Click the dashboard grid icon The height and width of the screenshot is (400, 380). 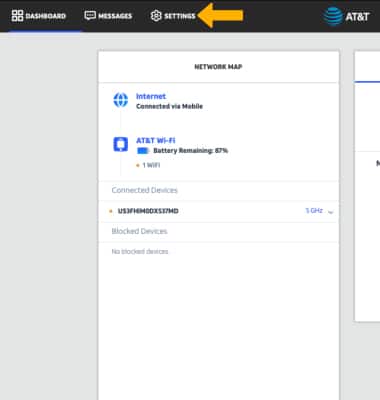coord(17,16)
